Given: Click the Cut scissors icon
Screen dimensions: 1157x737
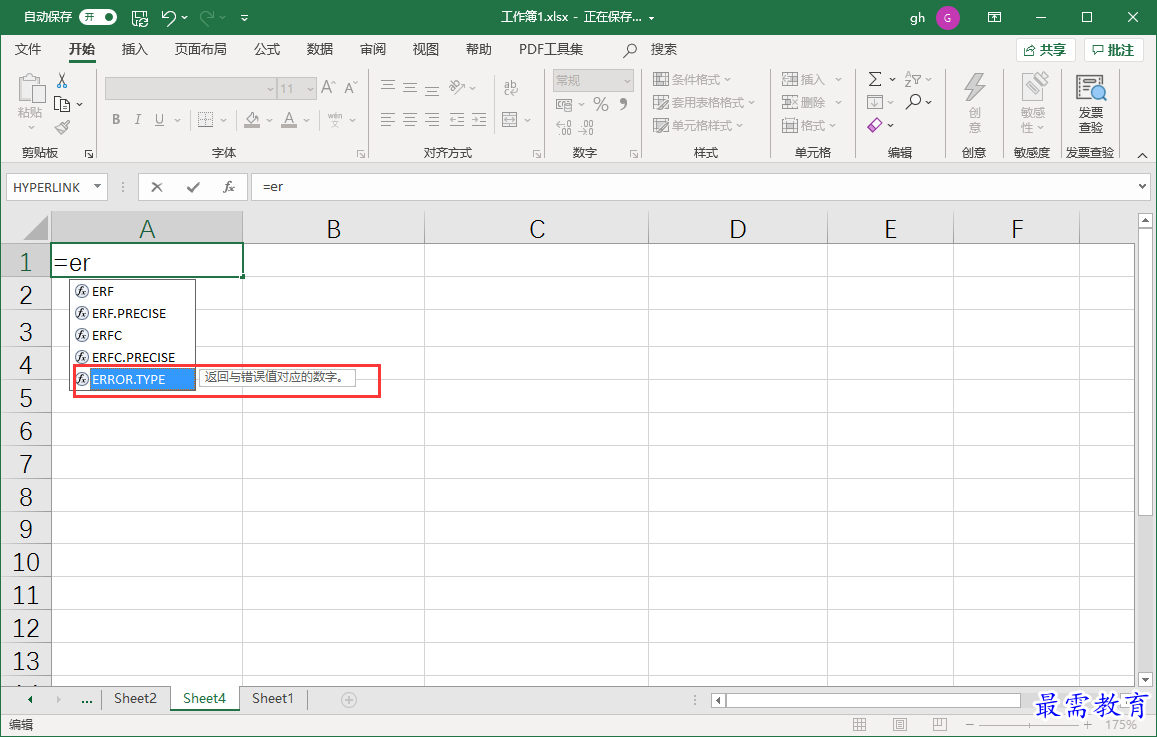Looking at the screenshot, I should pos(62,80).
